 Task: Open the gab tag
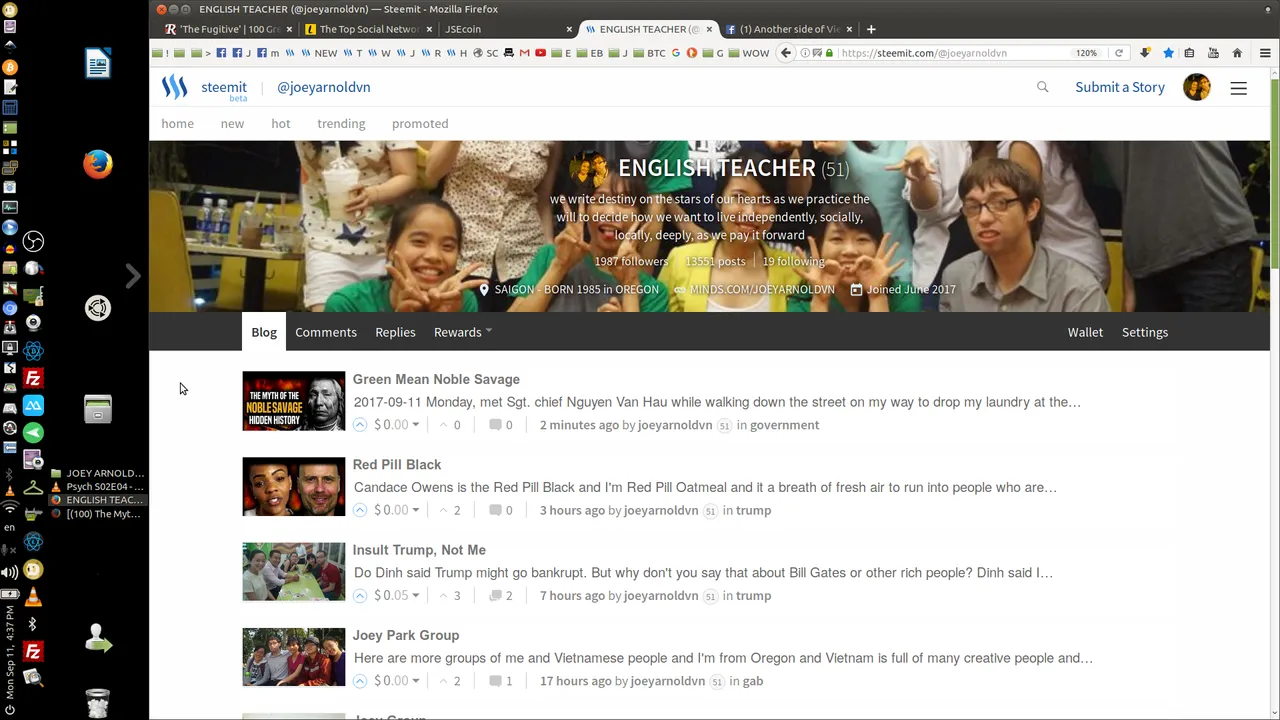click(753, 681)
